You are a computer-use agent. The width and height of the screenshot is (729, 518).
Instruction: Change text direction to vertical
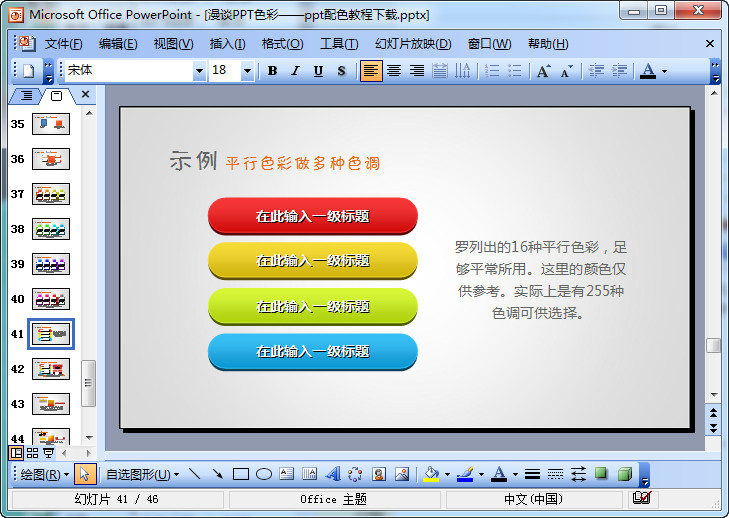pos(462,71)
